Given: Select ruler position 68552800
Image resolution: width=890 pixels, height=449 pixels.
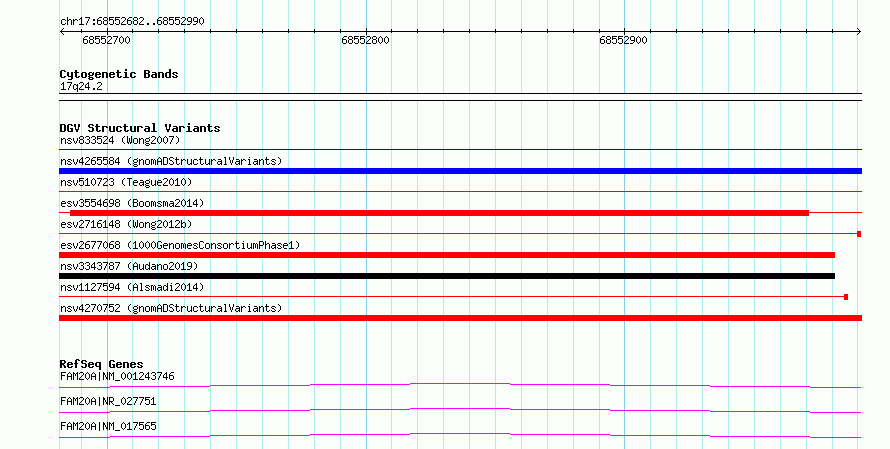Looking at the screenshot, I should pyautogui.click(x=365, y=40).
